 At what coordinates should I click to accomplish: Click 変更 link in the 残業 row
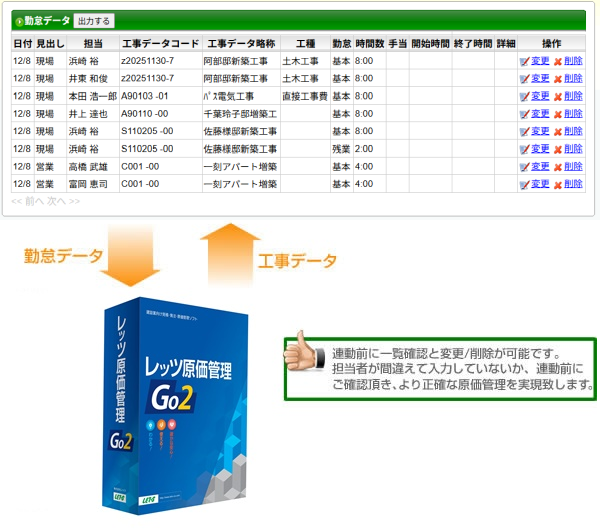point(540,150)
